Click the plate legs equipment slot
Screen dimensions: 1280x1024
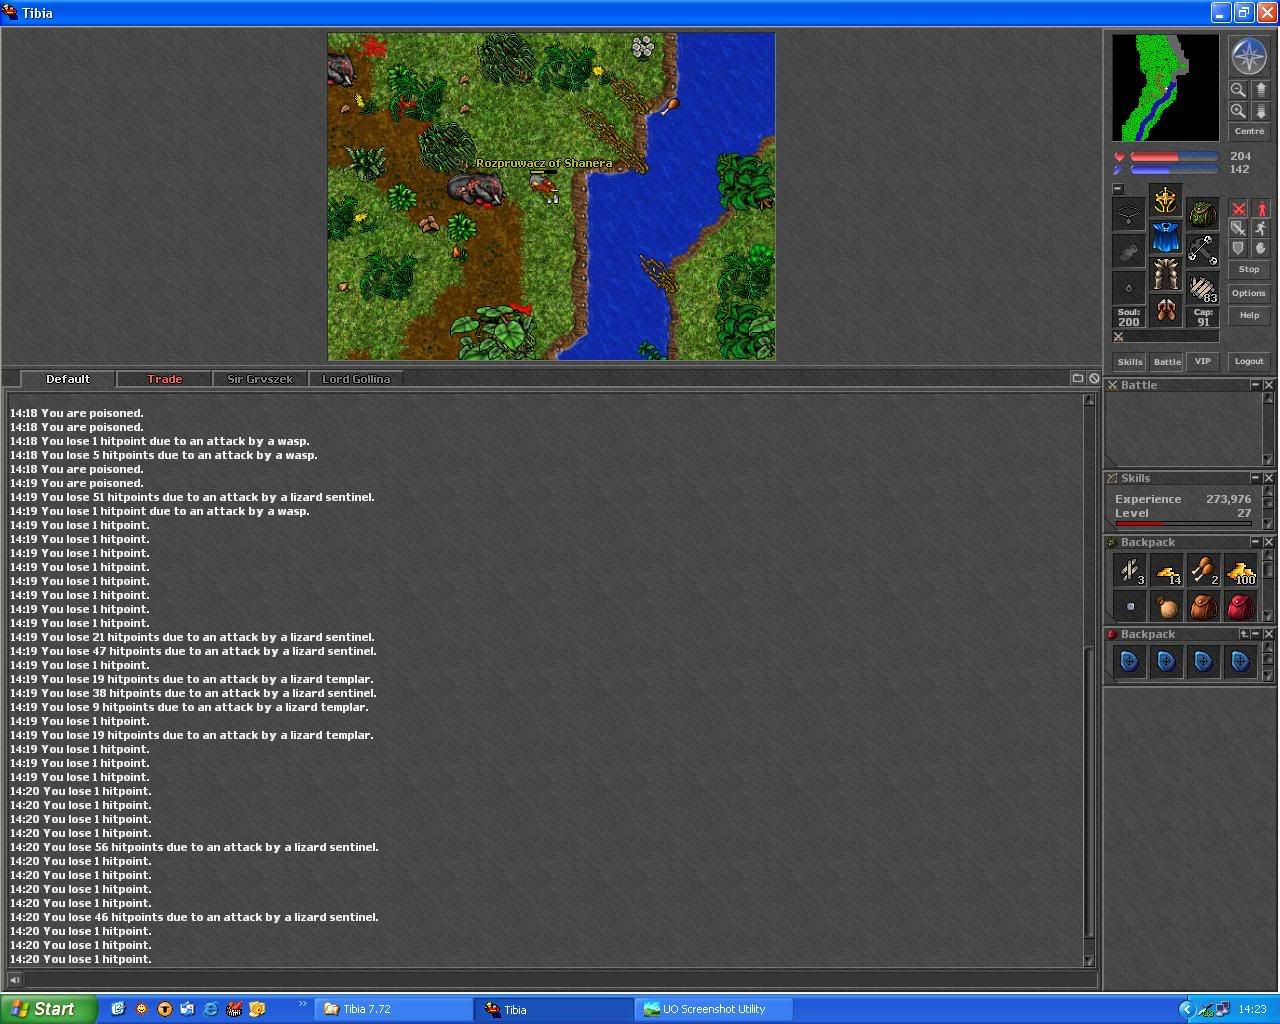(1165, 274)
